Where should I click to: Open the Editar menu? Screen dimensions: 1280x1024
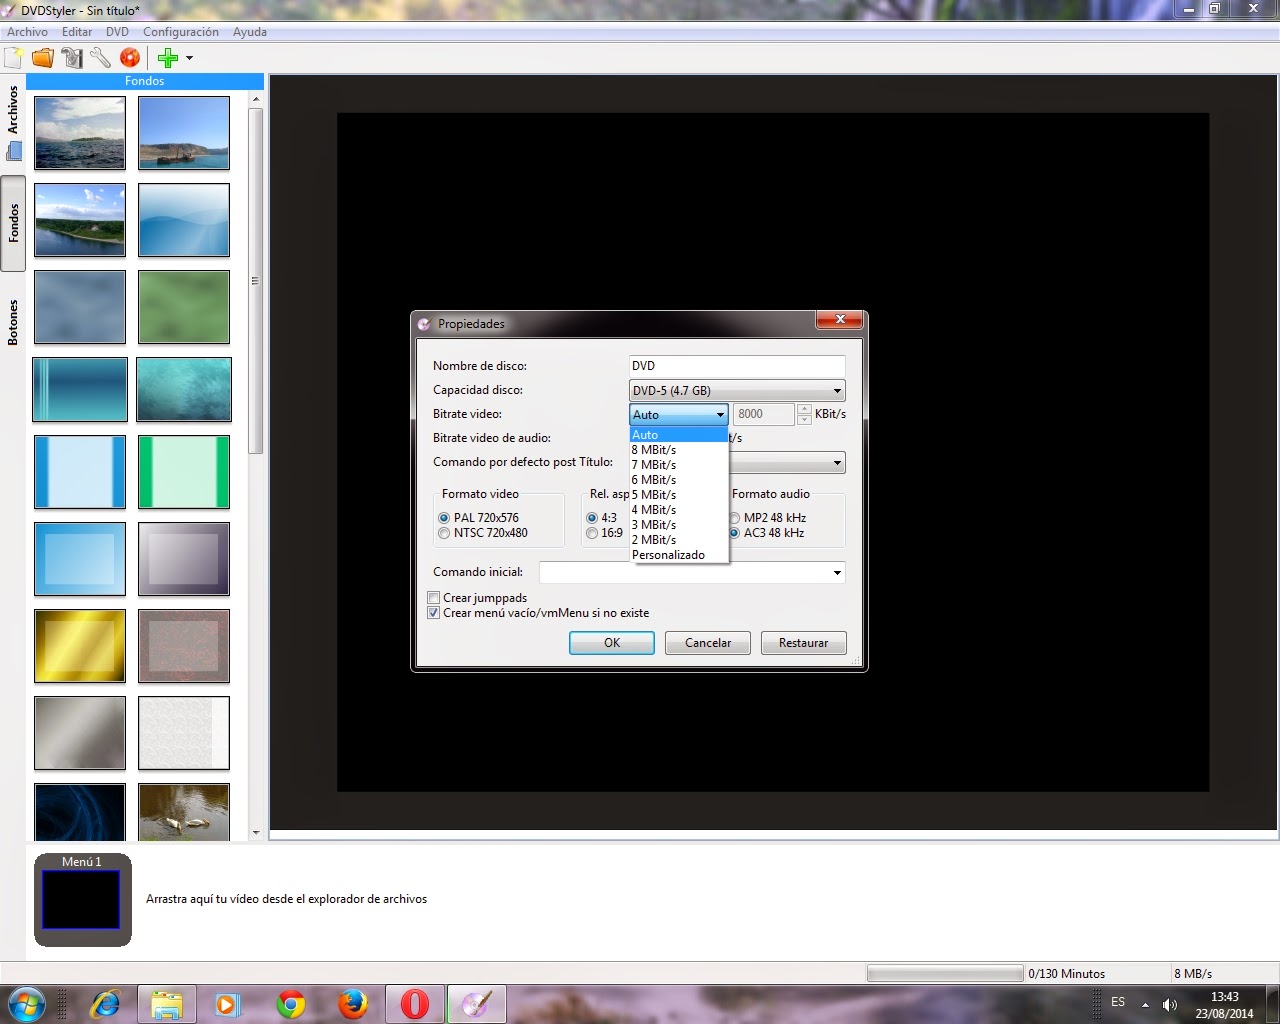(77, 32)
